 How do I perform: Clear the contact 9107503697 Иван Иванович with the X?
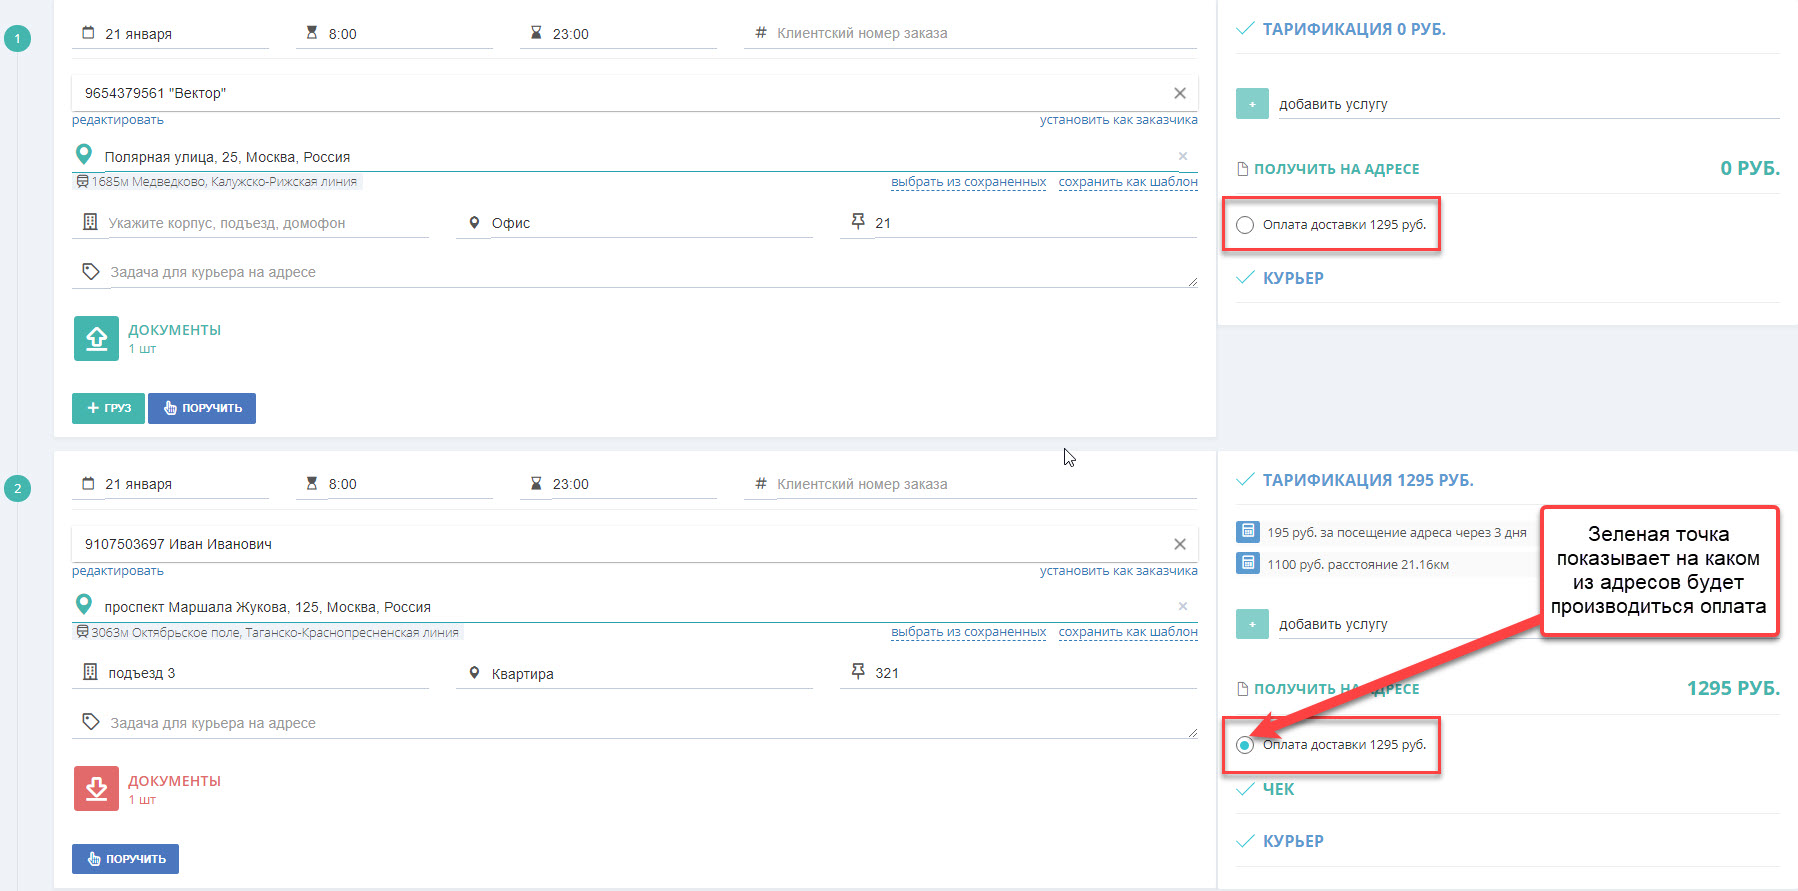(1180, 544)
